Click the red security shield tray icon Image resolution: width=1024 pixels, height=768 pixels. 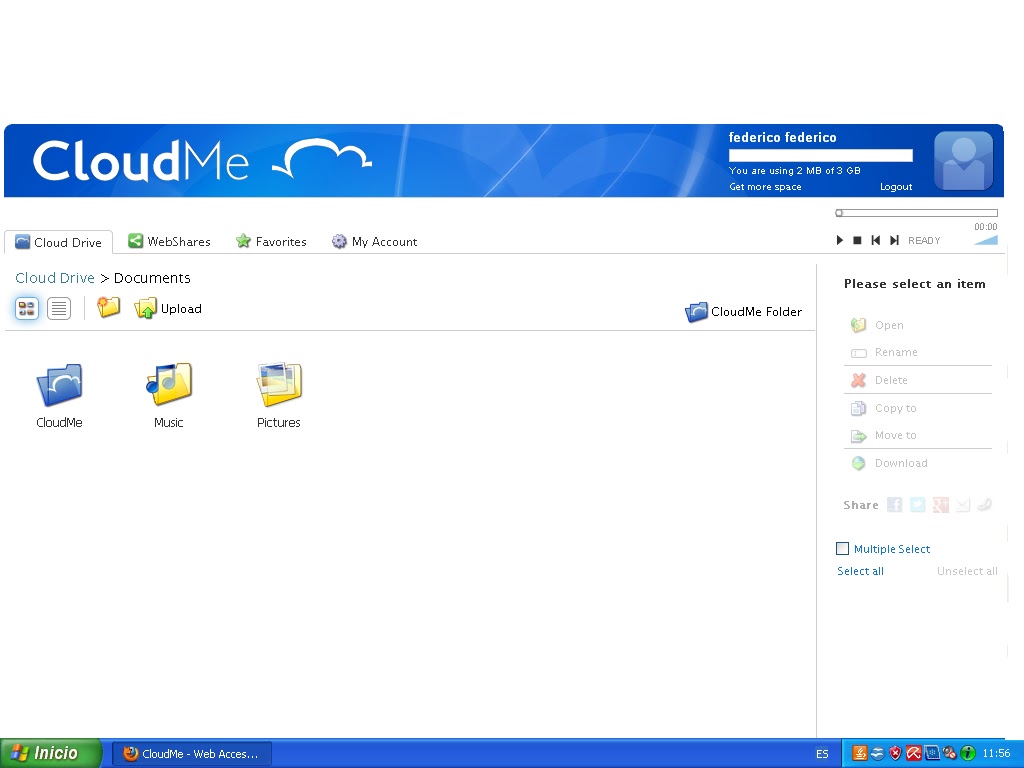(x=895, y=754)
